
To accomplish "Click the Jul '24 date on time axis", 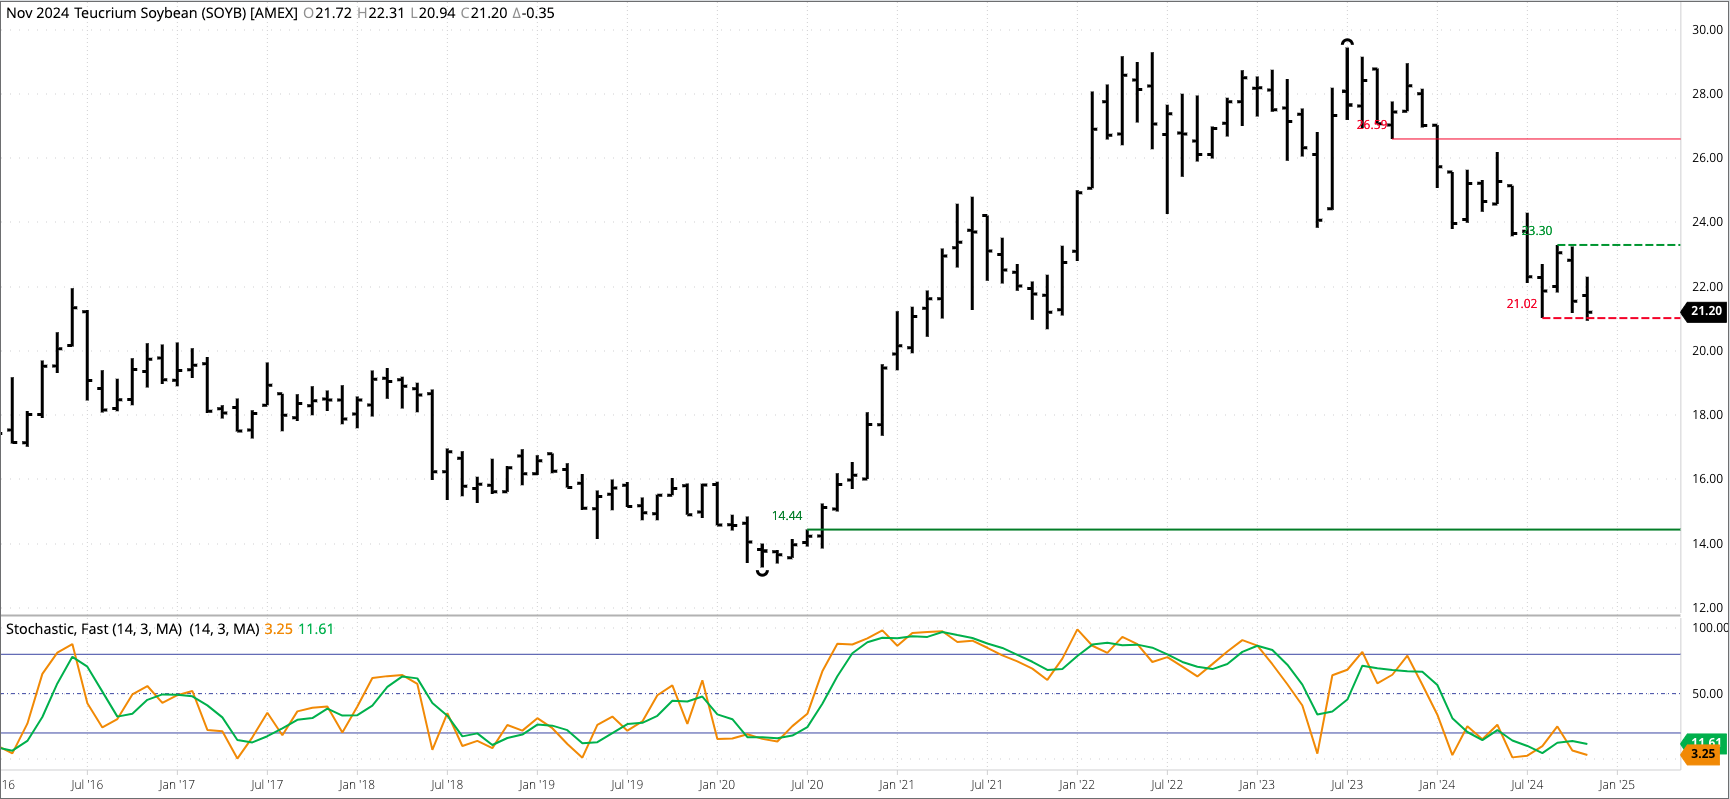I will [1526, 785].
